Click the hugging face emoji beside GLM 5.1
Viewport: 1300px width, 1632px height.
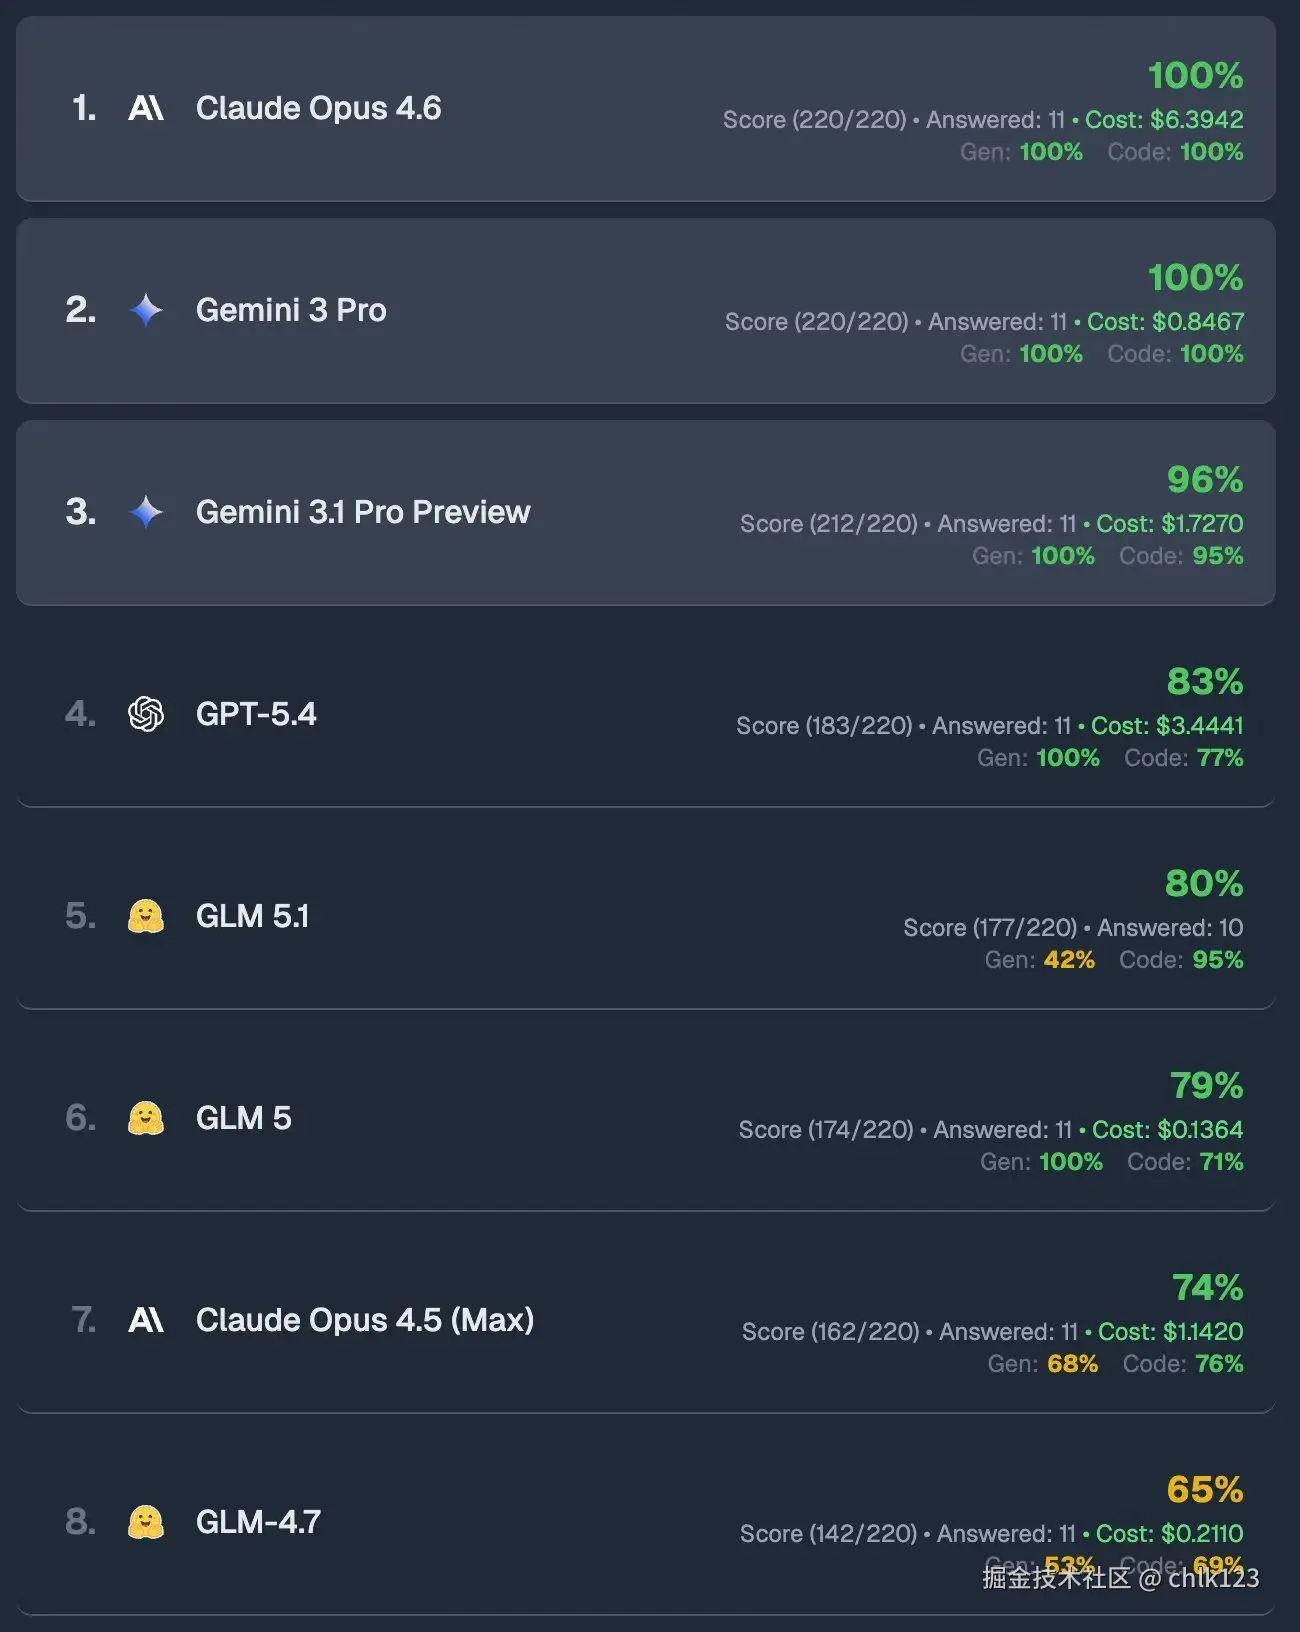click(146, 916)
